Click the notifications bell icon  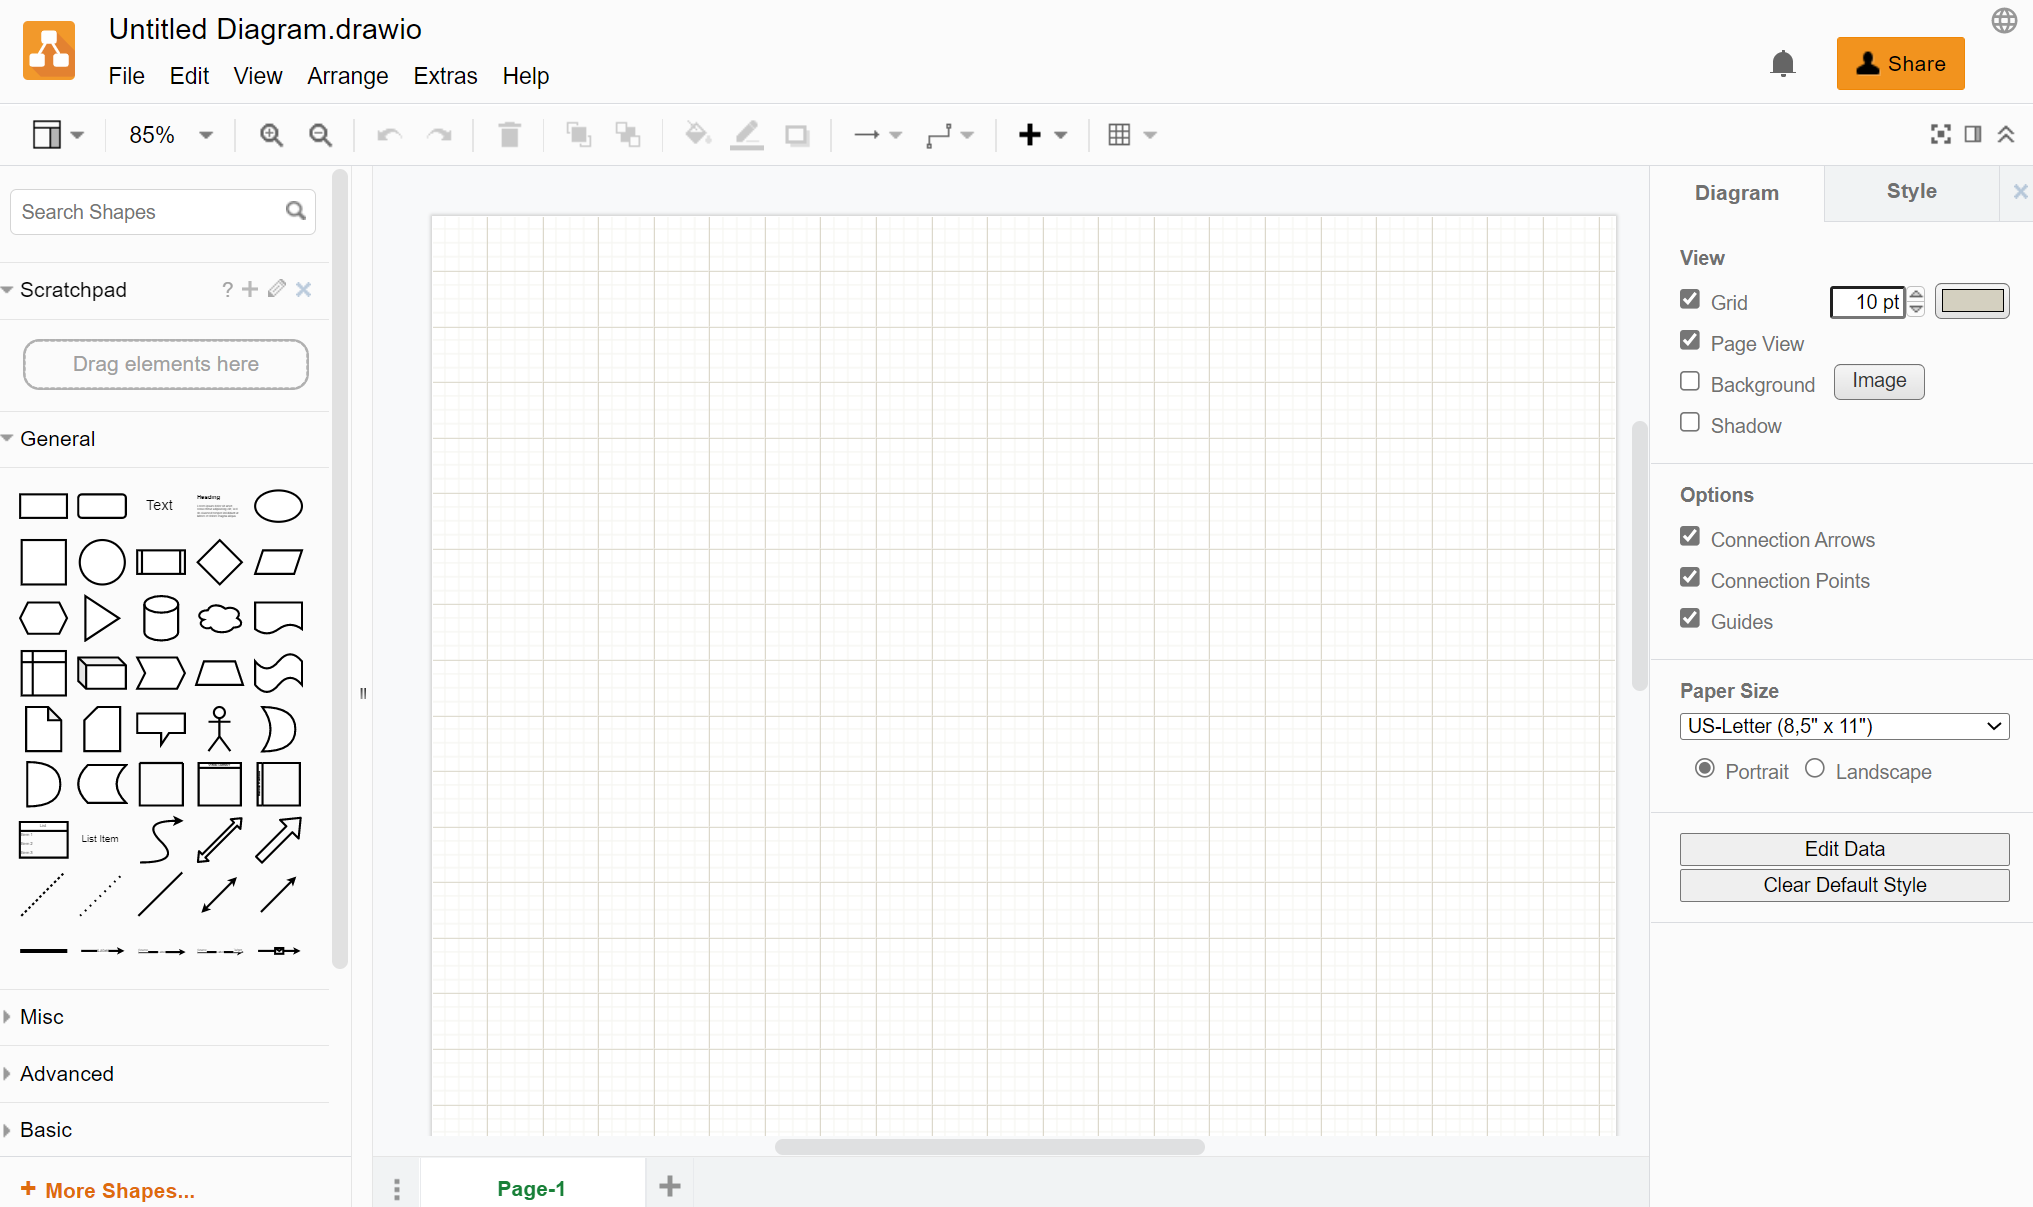1782,64
